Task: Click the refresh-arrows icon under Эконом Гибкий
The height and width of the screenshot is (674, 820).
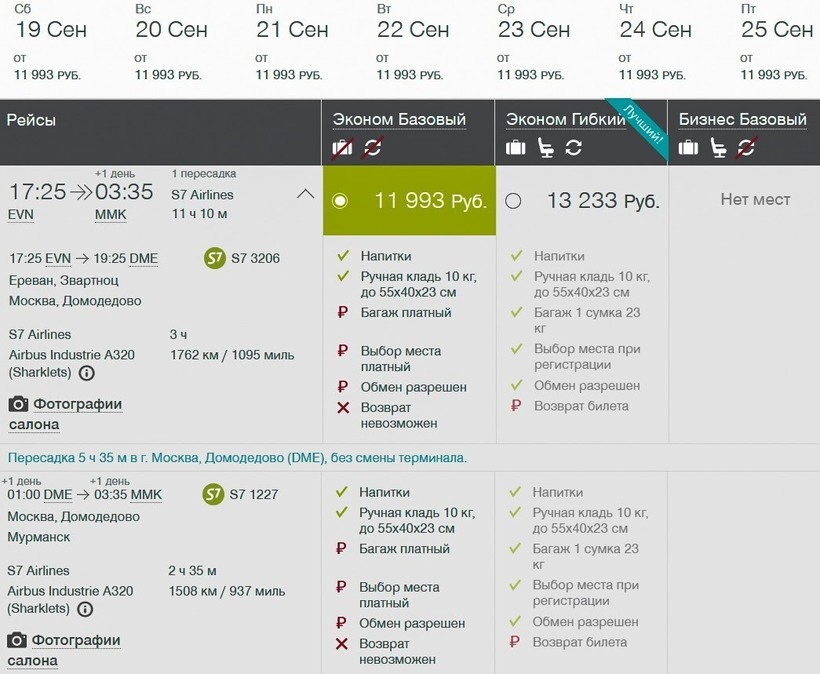Action: [x=573, y=148]
